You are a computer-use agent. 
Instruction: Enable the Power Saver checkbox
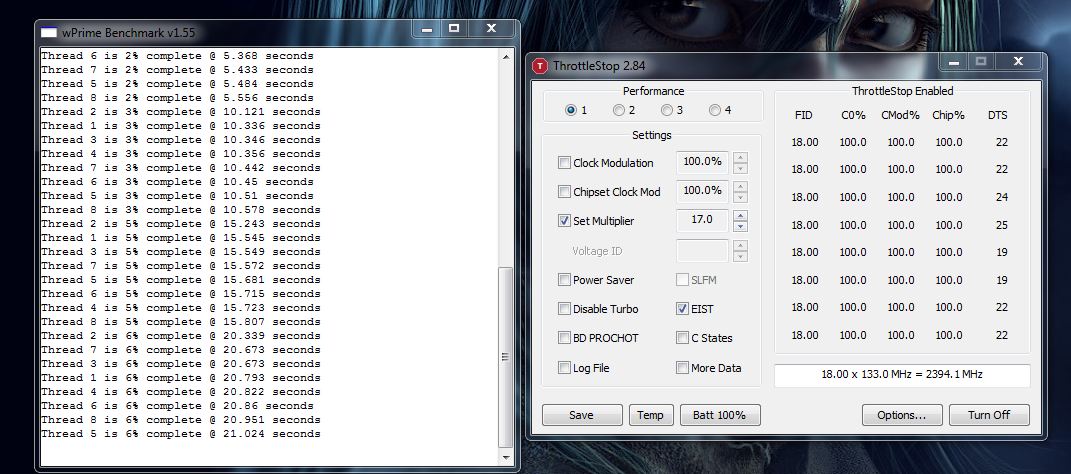point(564,279)
